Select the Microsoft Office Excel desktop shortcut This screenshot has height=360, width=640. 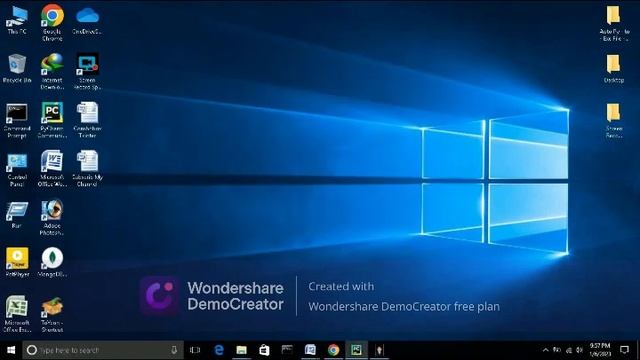pos(17,314)
